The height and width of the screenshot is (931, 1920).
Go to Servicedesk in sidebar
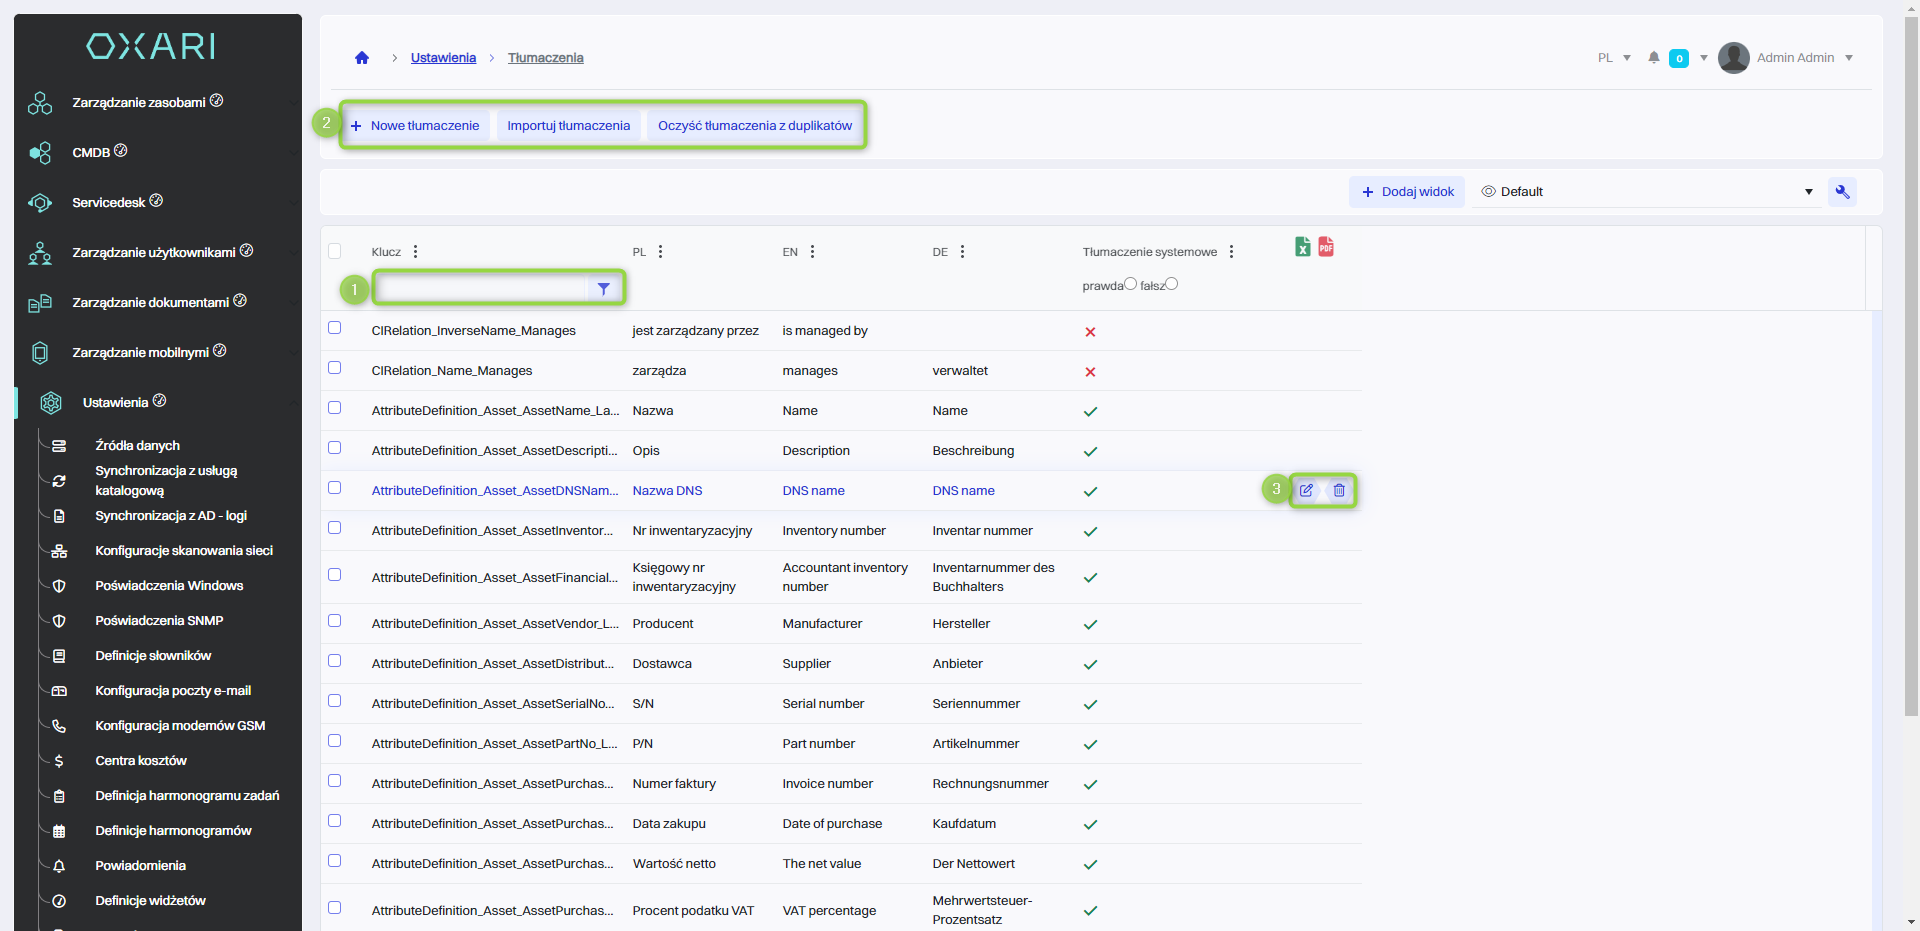point(108,203)
